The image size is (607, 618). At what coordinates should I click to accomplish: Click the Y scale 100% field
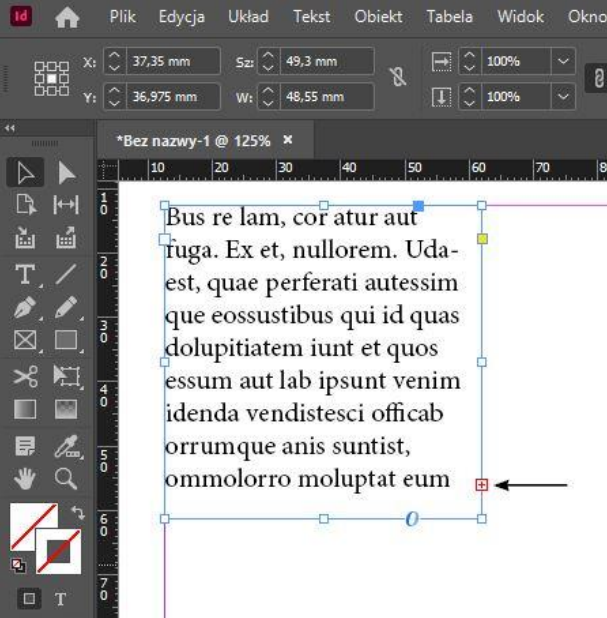point(516,96)
